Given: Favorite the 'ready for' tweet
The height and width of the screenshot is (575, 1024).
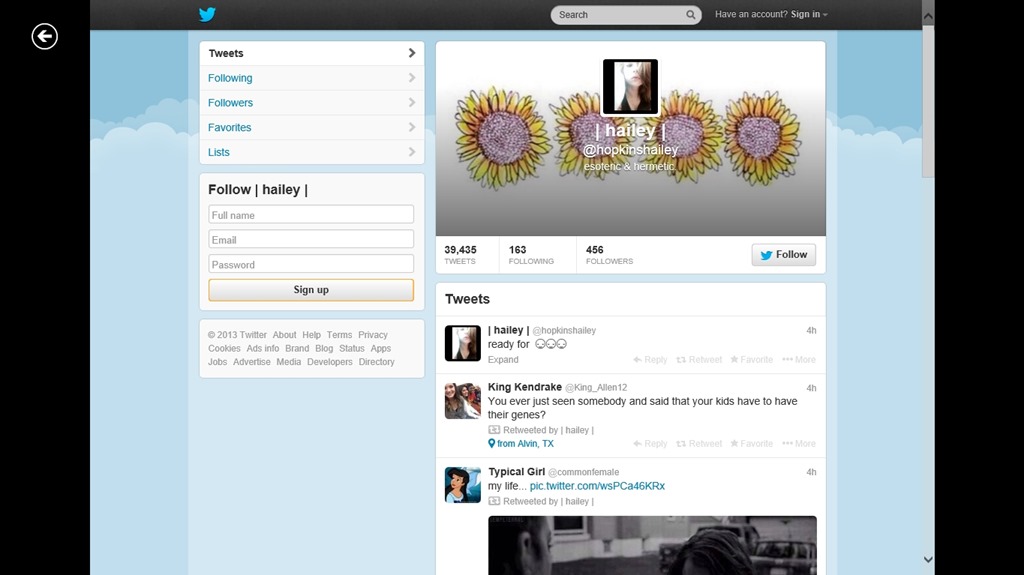Looking at the screenshot, I should click(751, 359).
